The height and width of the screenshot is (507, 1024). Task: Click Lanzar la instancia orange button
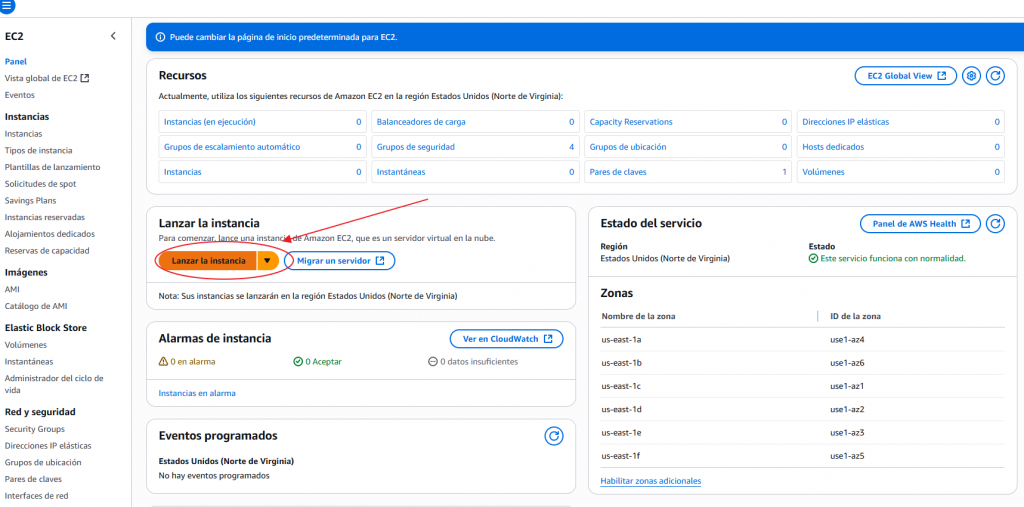(x=208, y=261)
